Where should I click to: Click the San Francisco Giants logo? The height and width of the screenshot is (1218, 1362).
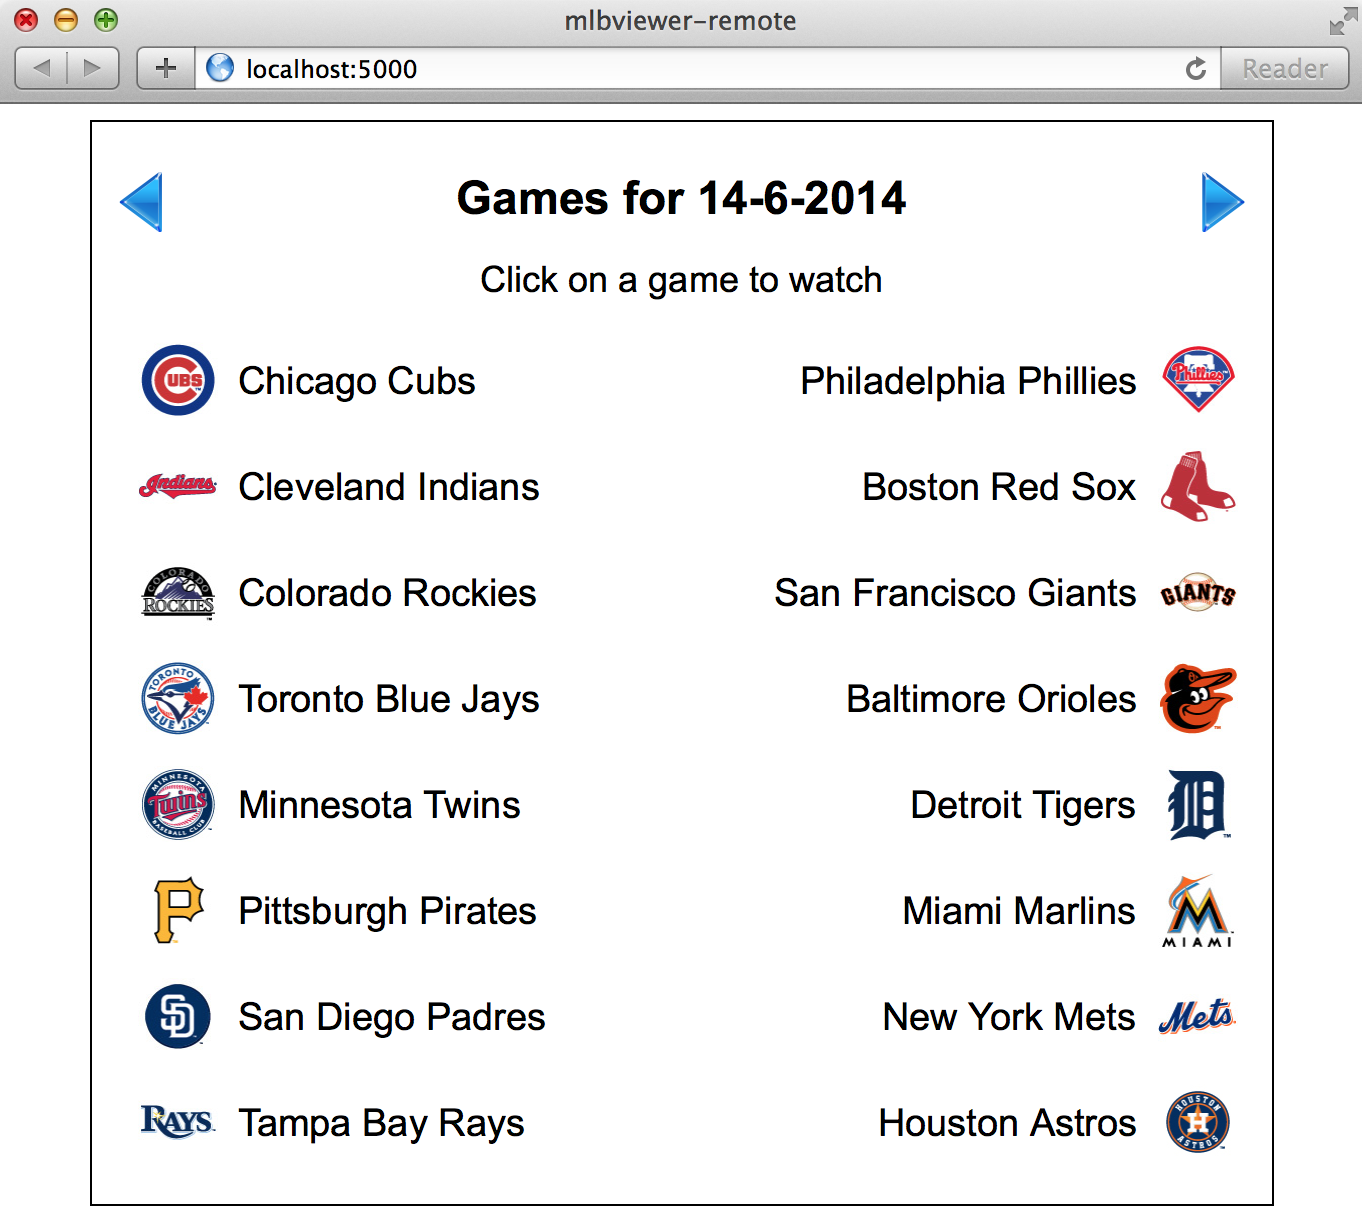pyautogui.click(x=1198, y=593)
